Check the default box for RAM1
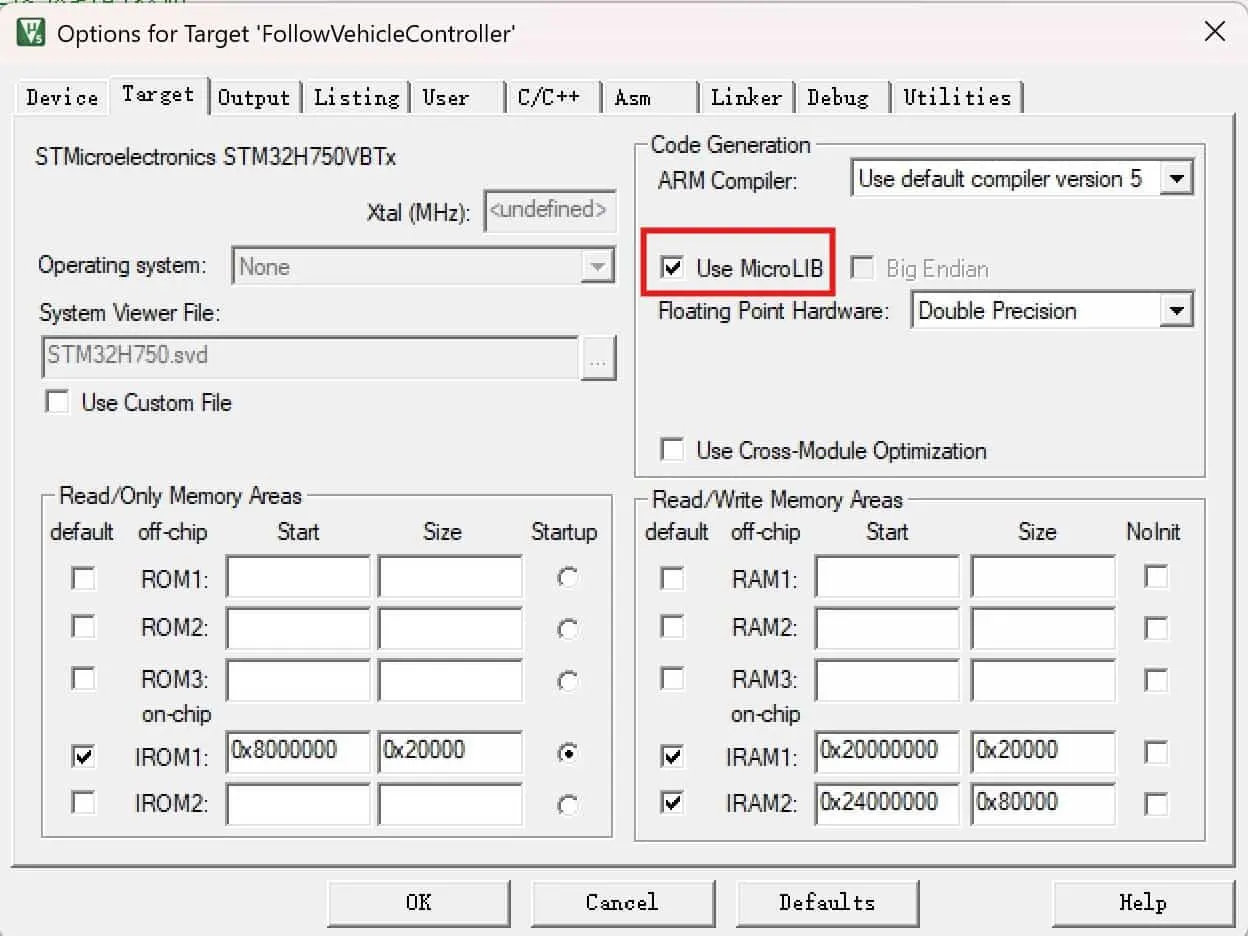 coord(673,578)
